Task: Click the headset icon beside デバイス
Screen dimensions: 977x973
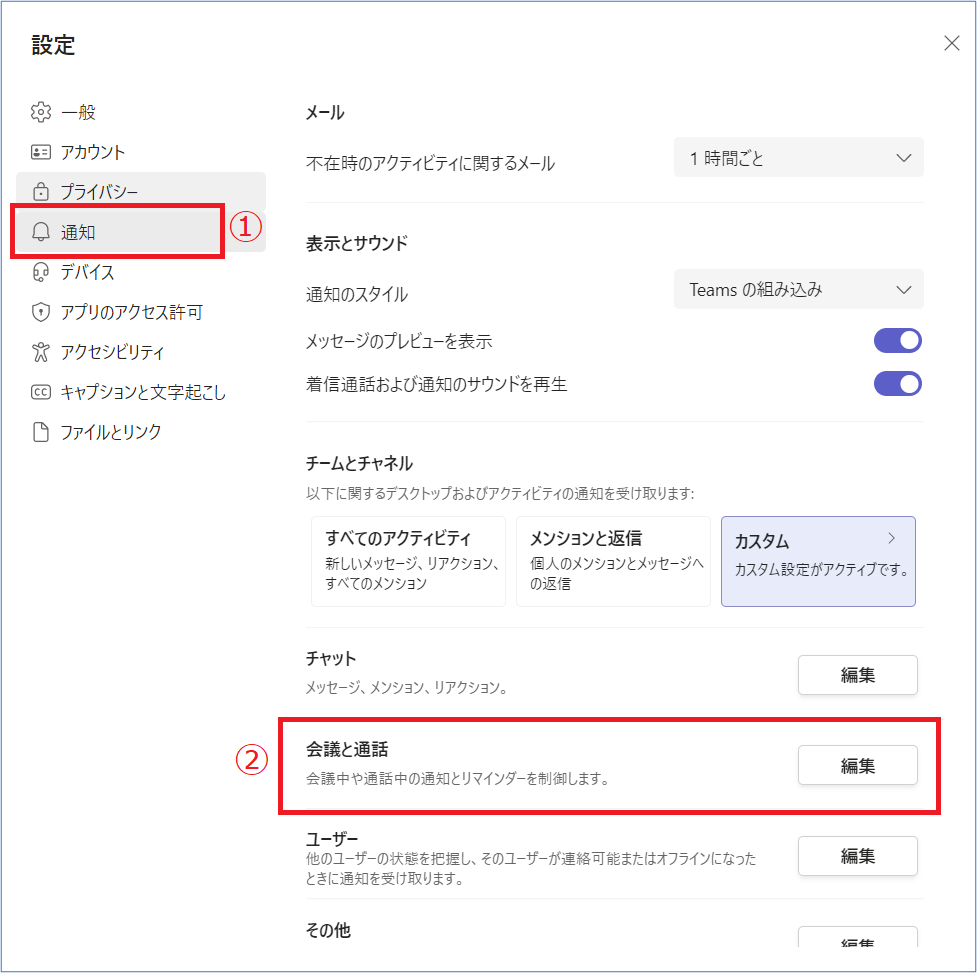Action: [41, 272]
